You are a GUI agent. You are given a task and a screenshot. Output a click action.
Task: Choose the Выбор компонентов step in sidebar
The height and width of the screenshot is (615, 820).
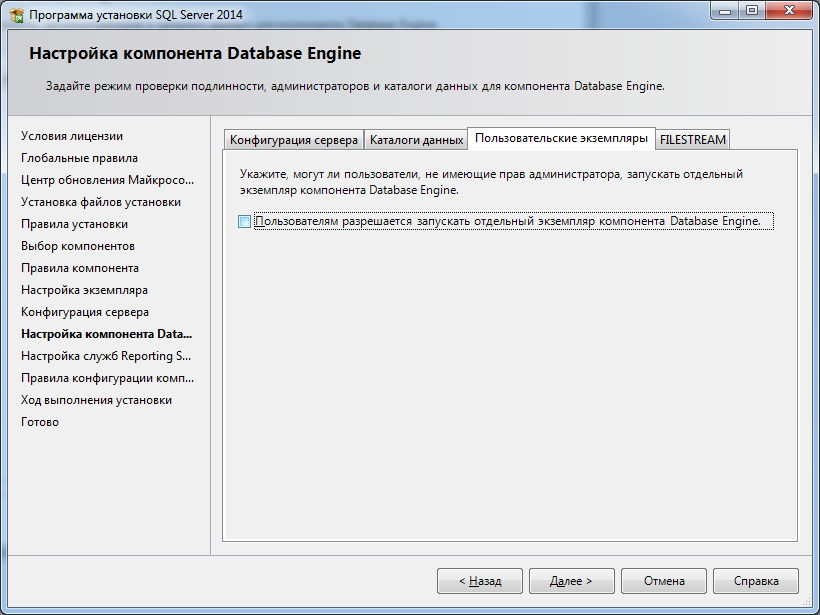click(x=78, y=246)
